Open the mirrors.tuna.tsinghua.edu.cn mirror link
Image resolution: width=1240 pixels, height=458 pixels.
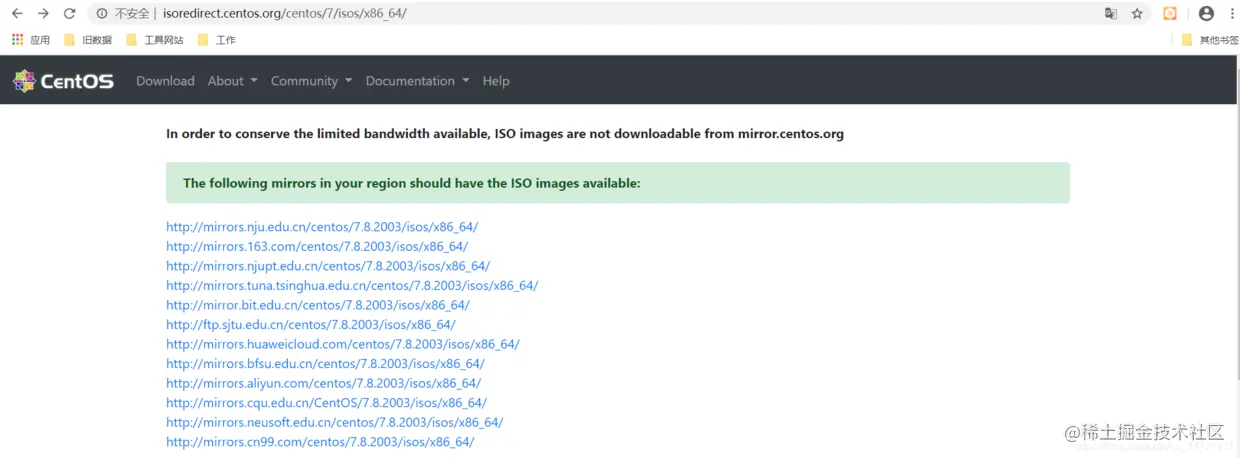[352, 285]
